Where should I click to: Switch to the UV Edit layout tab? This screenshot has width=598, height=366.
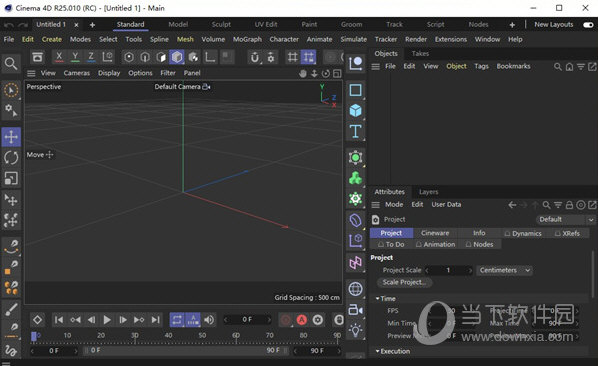(x=266, y=24)
